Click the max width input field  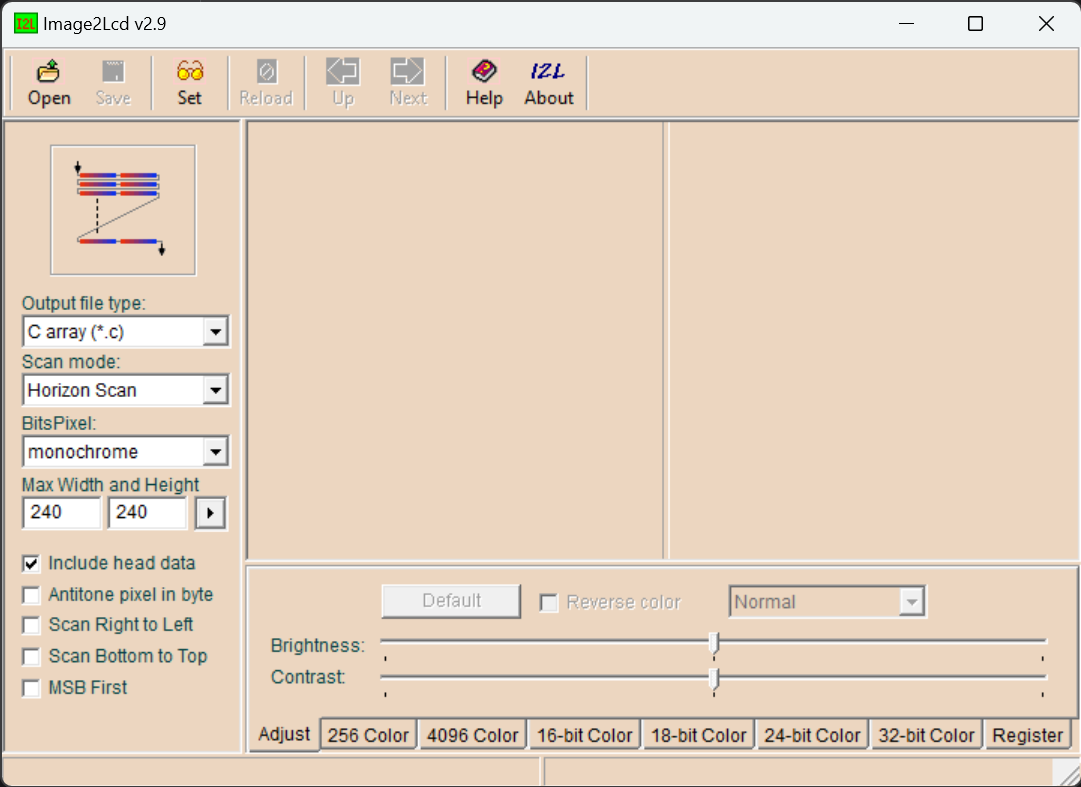pos(61,513)
